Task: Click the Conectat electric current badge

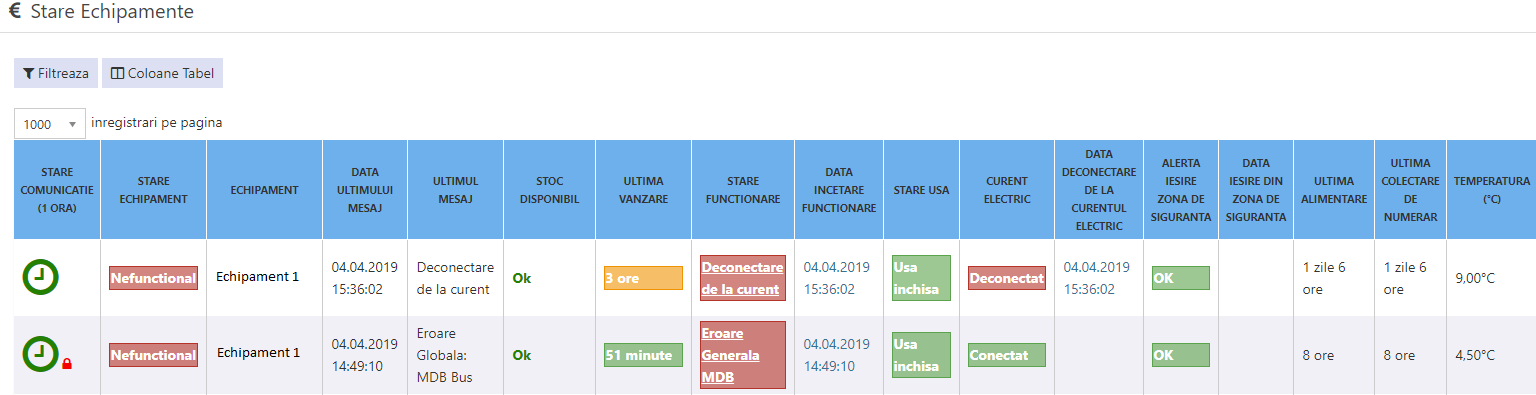Action: coord(1006,355)
